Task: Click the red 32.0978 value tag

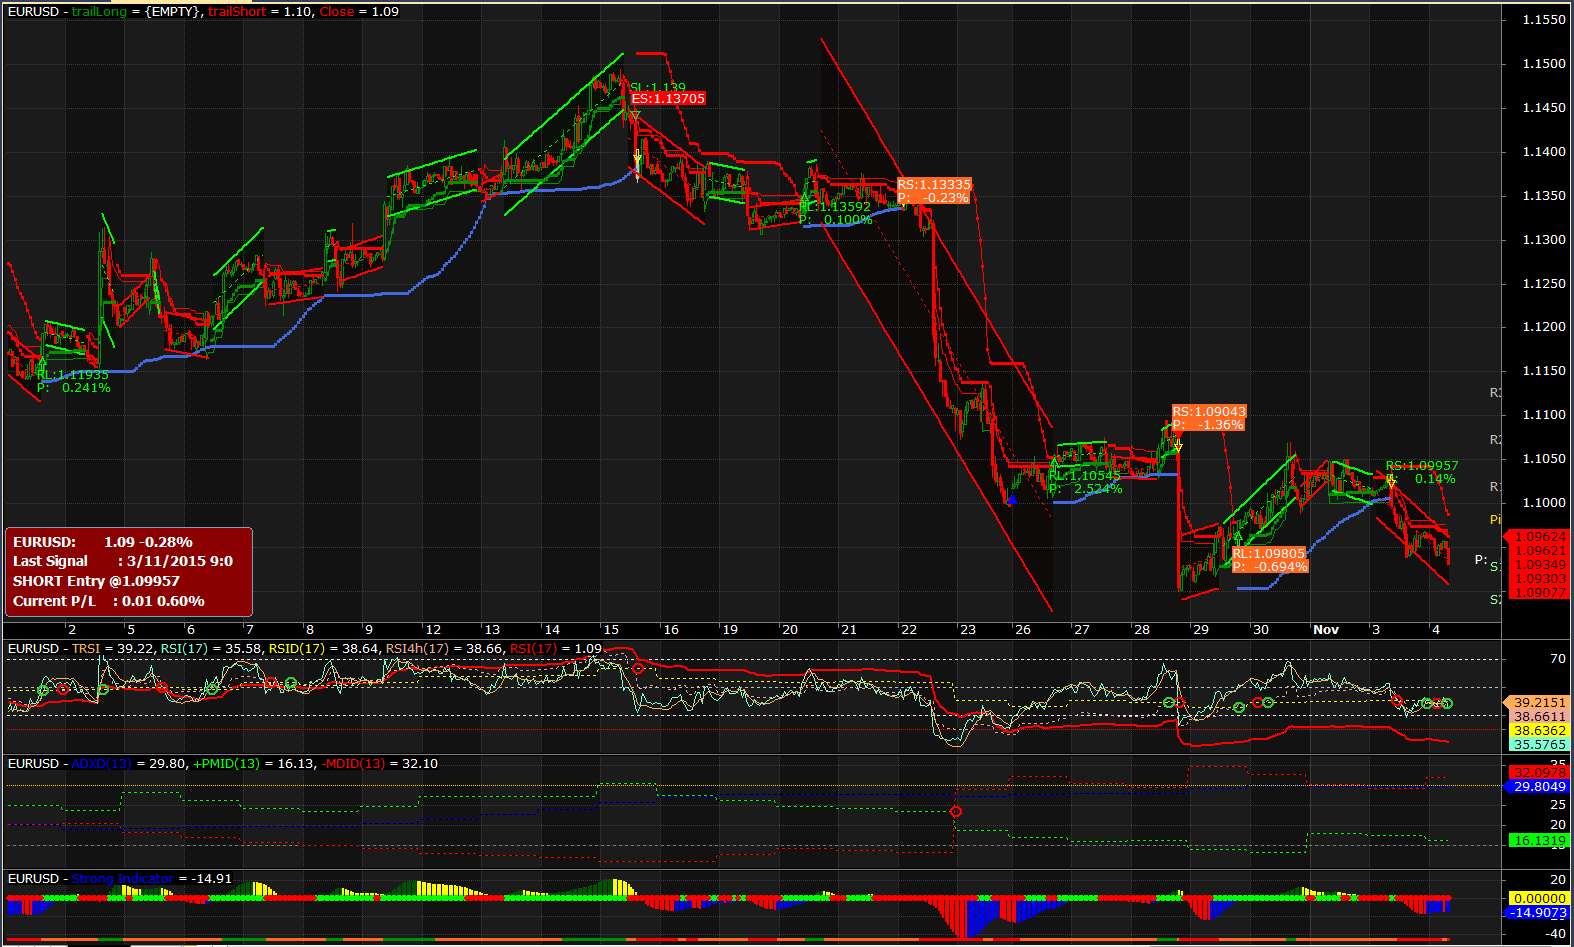Action: (x=1539, y=773)
